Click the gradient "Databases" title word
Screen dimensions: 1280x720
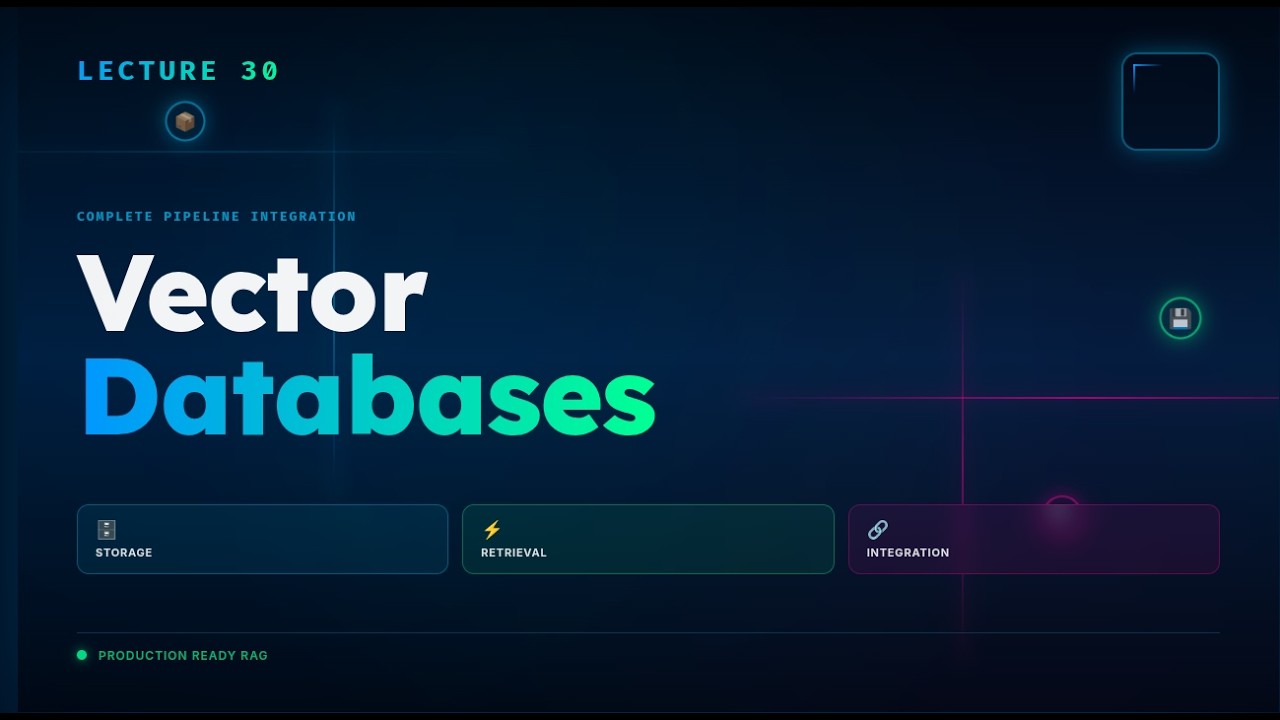click(x=368, y=397)
